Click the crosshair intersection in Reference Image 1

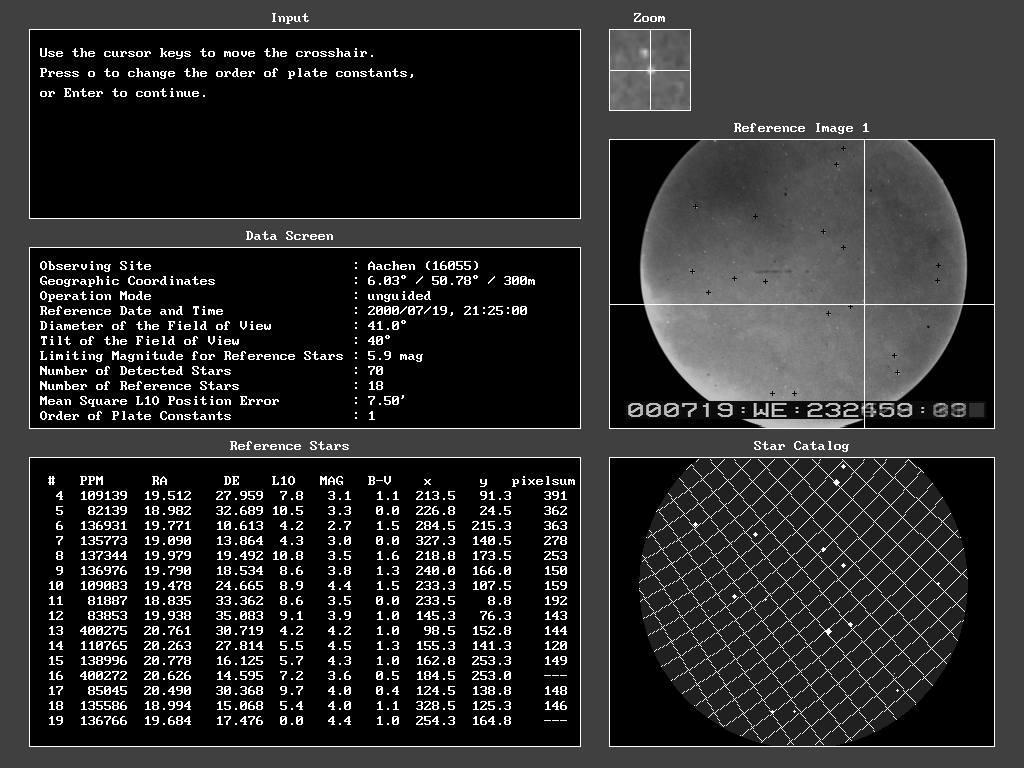pyautogui.click(x=865, y=304)
